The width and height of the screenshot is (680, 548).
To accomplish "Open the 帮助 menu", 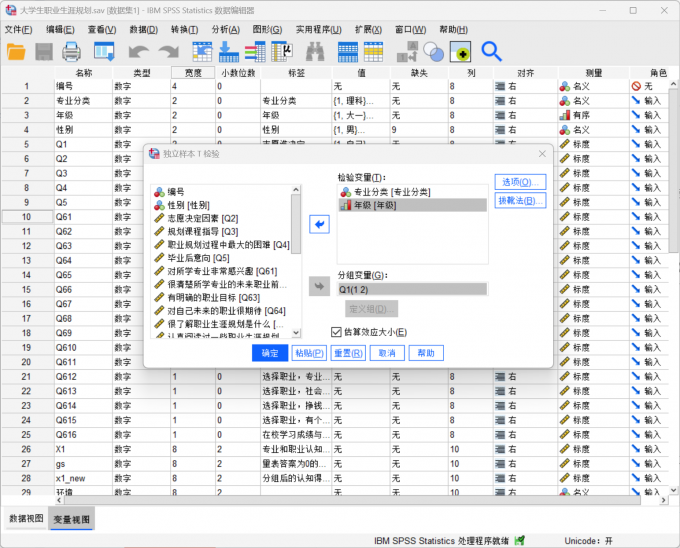I will click(453, 29).
